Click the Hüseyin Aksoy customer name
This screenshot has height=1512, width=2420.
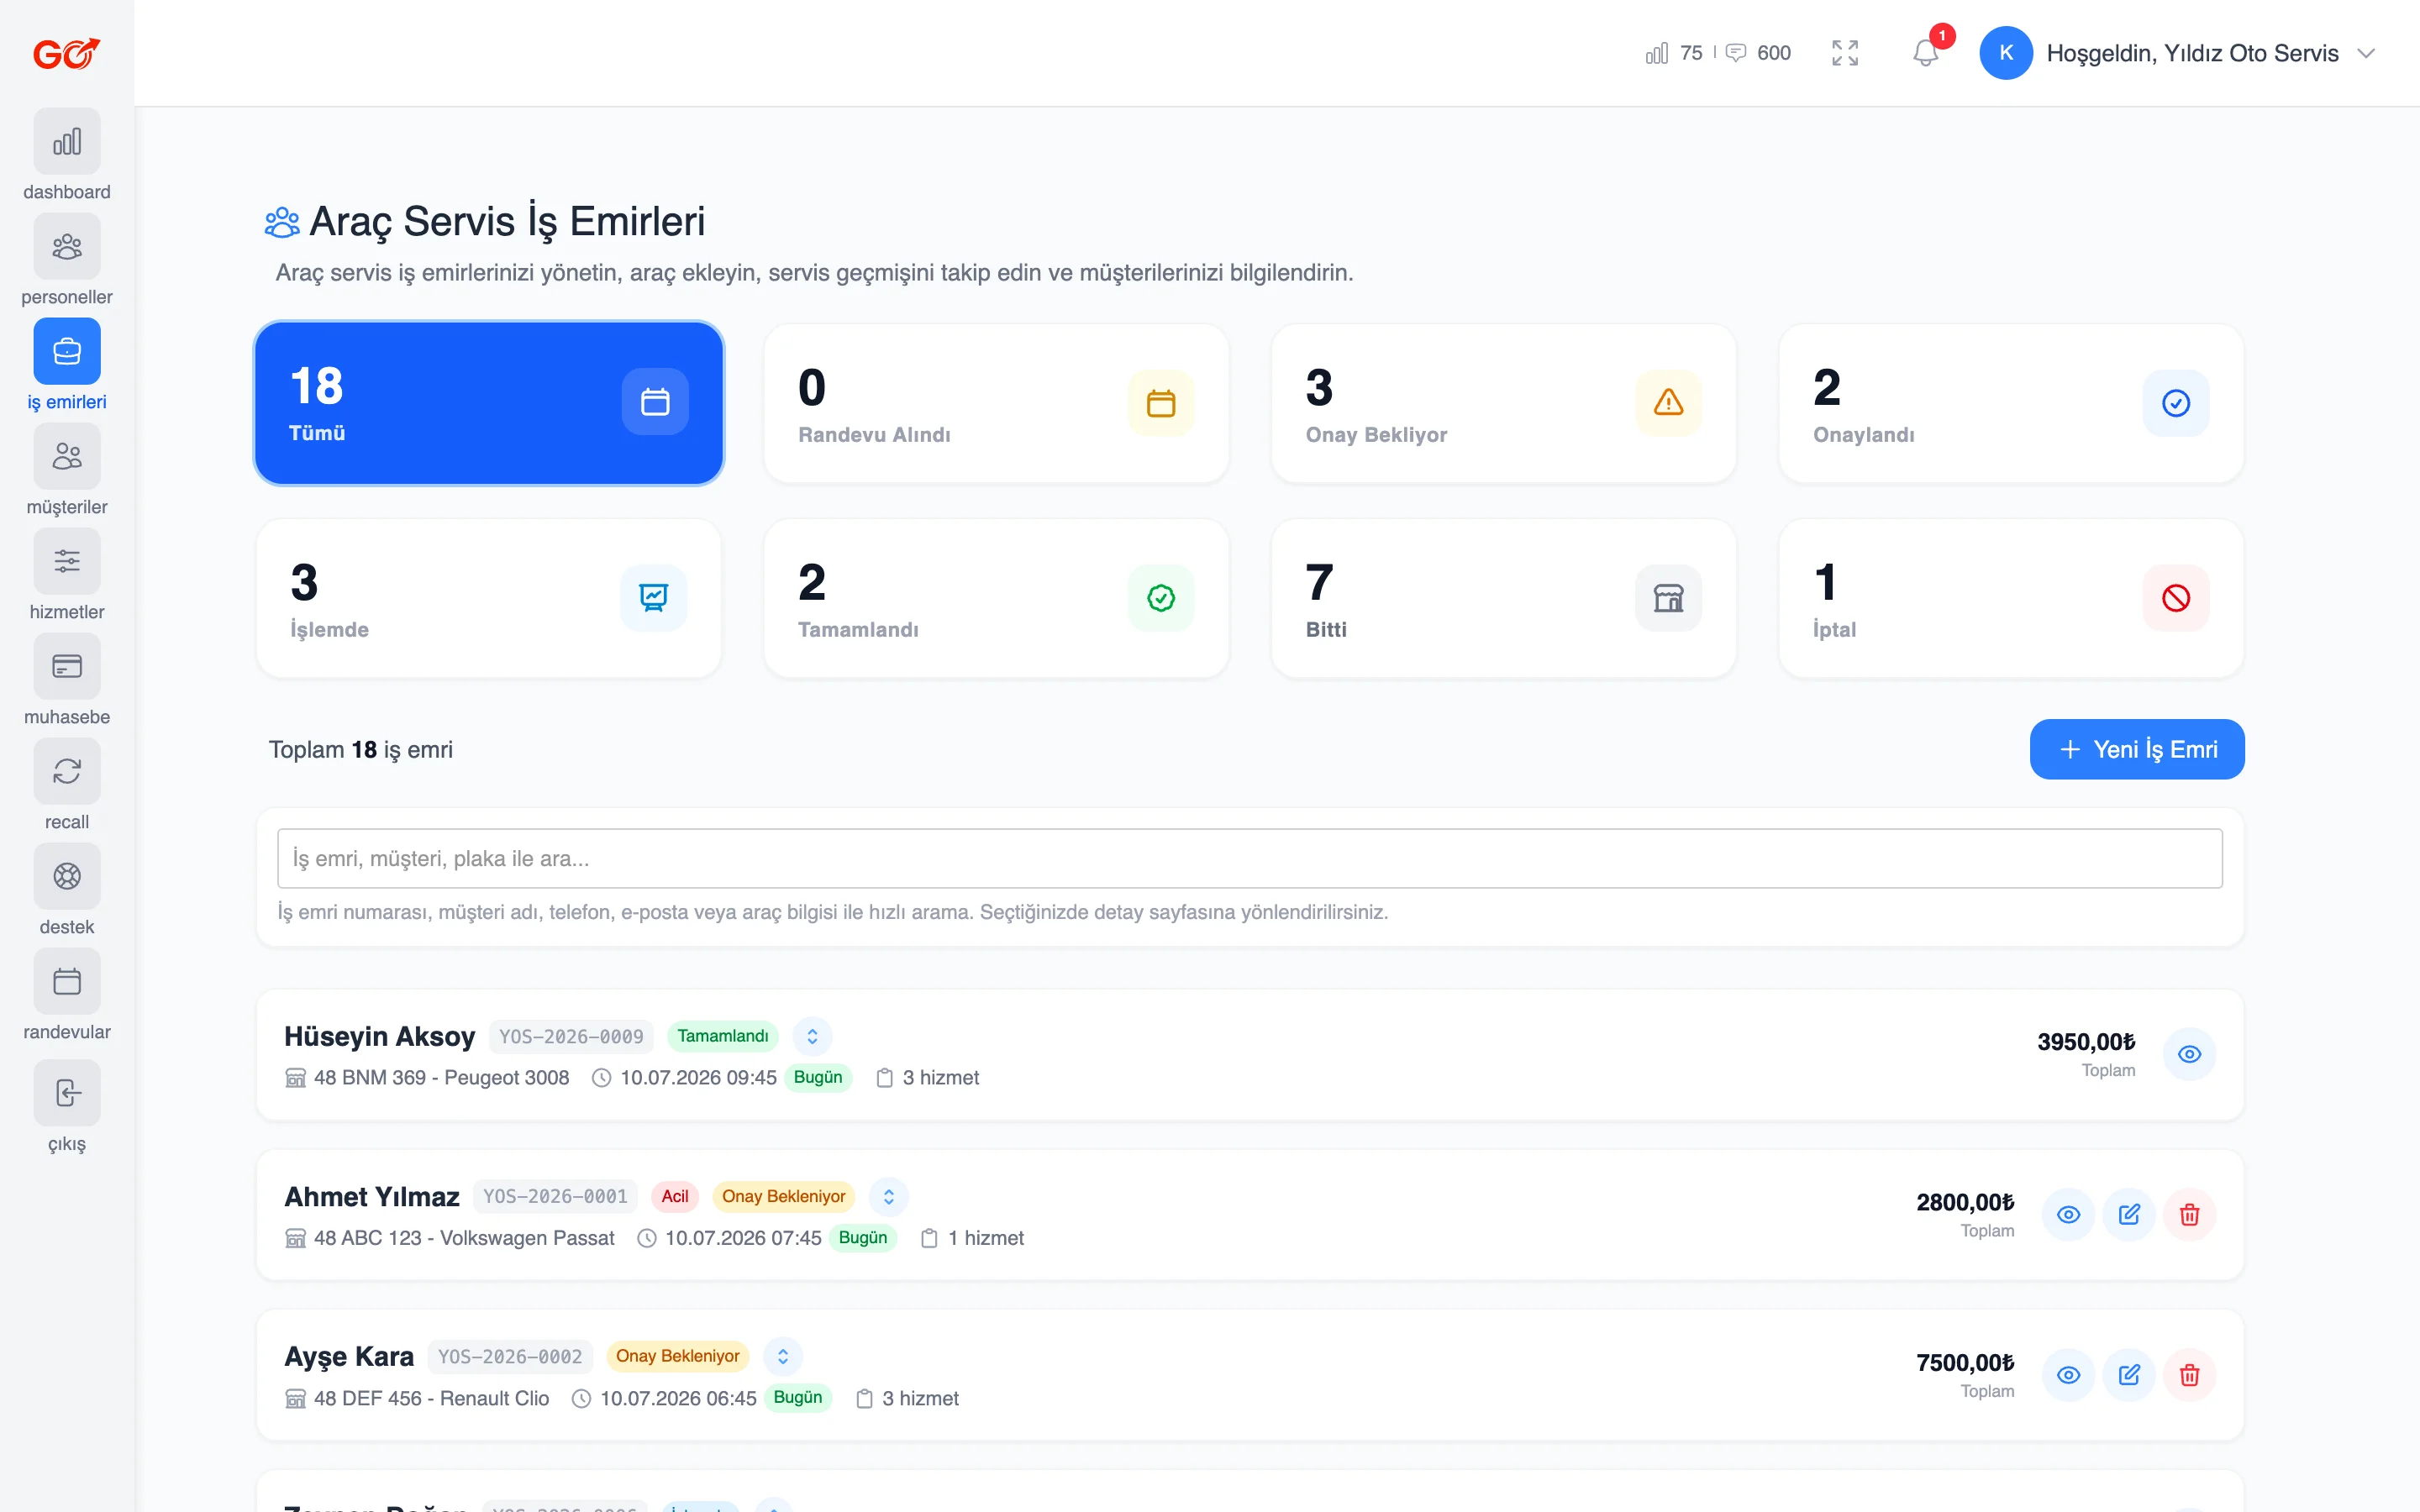coord(379,1037)
